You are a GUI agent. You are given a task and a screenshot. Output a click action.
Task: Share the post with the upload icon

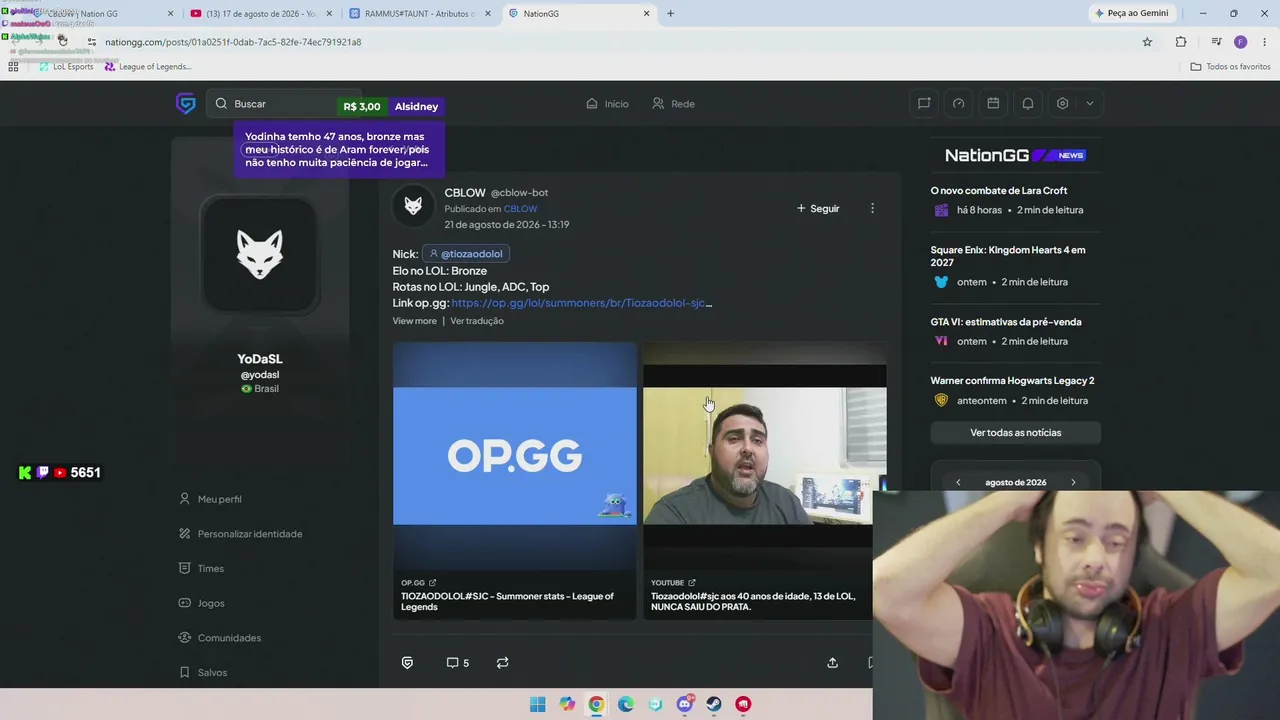832,663
